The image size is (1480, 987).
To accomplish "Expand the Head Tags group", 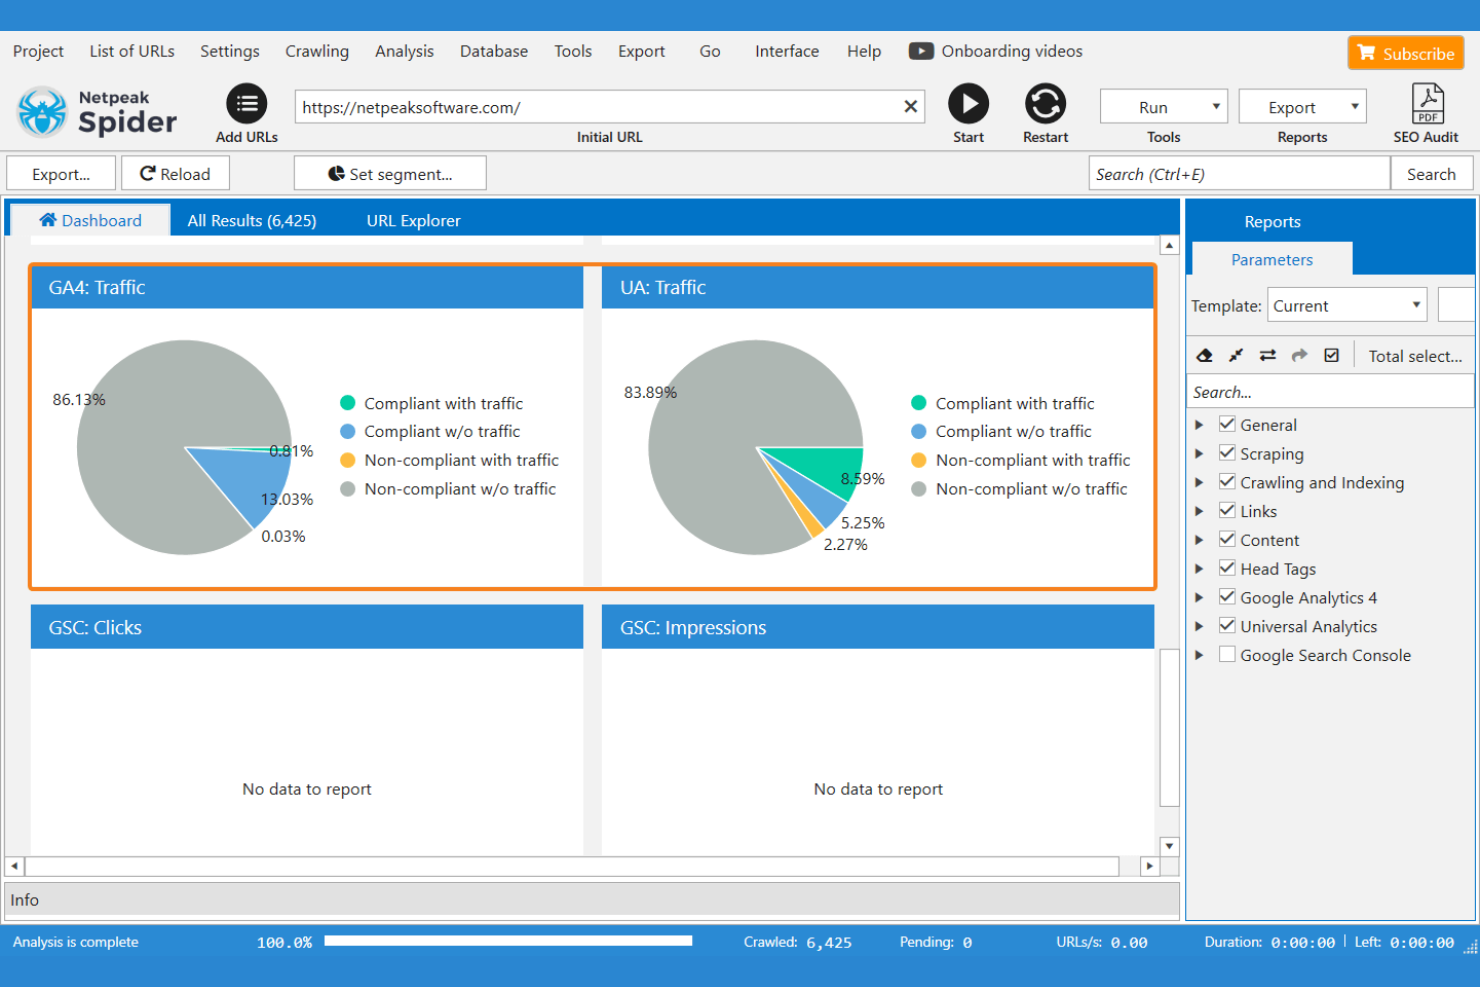I will tap(1199, 569).
